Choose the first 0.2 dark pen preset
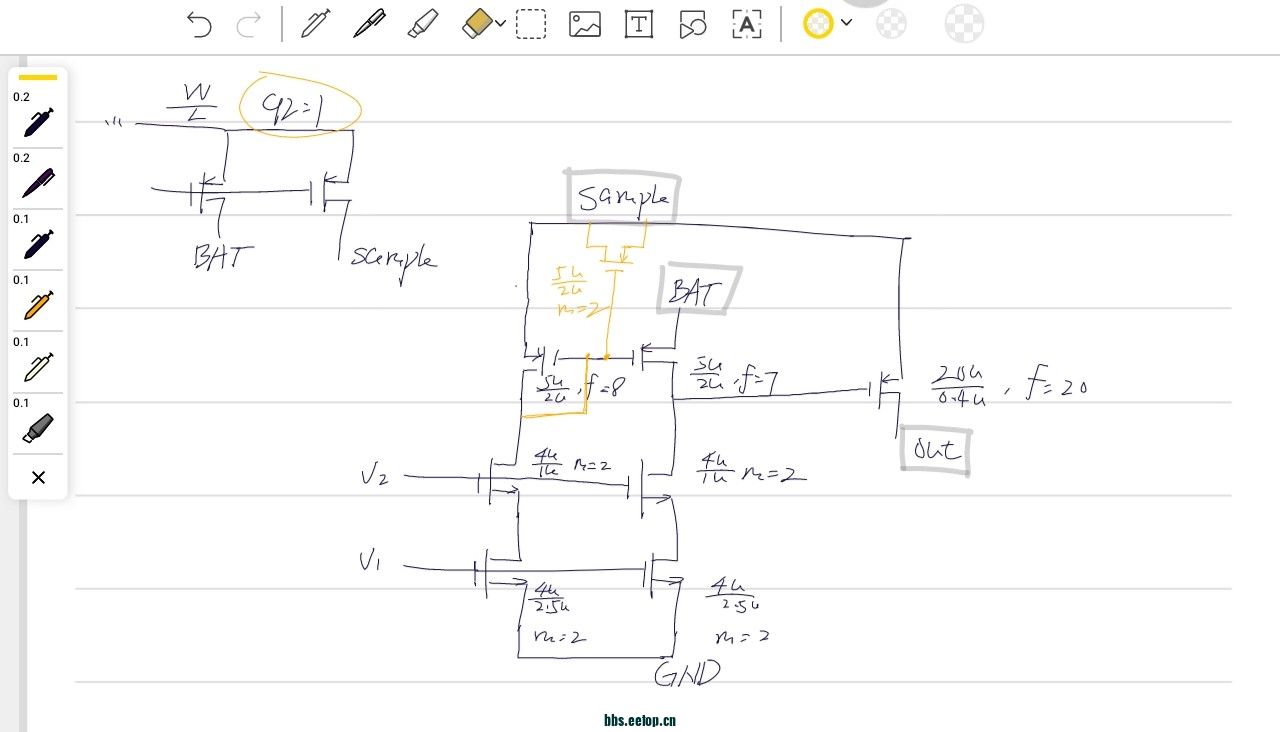The width and height of the screenshot is (1280, 732). click(38, 122)
